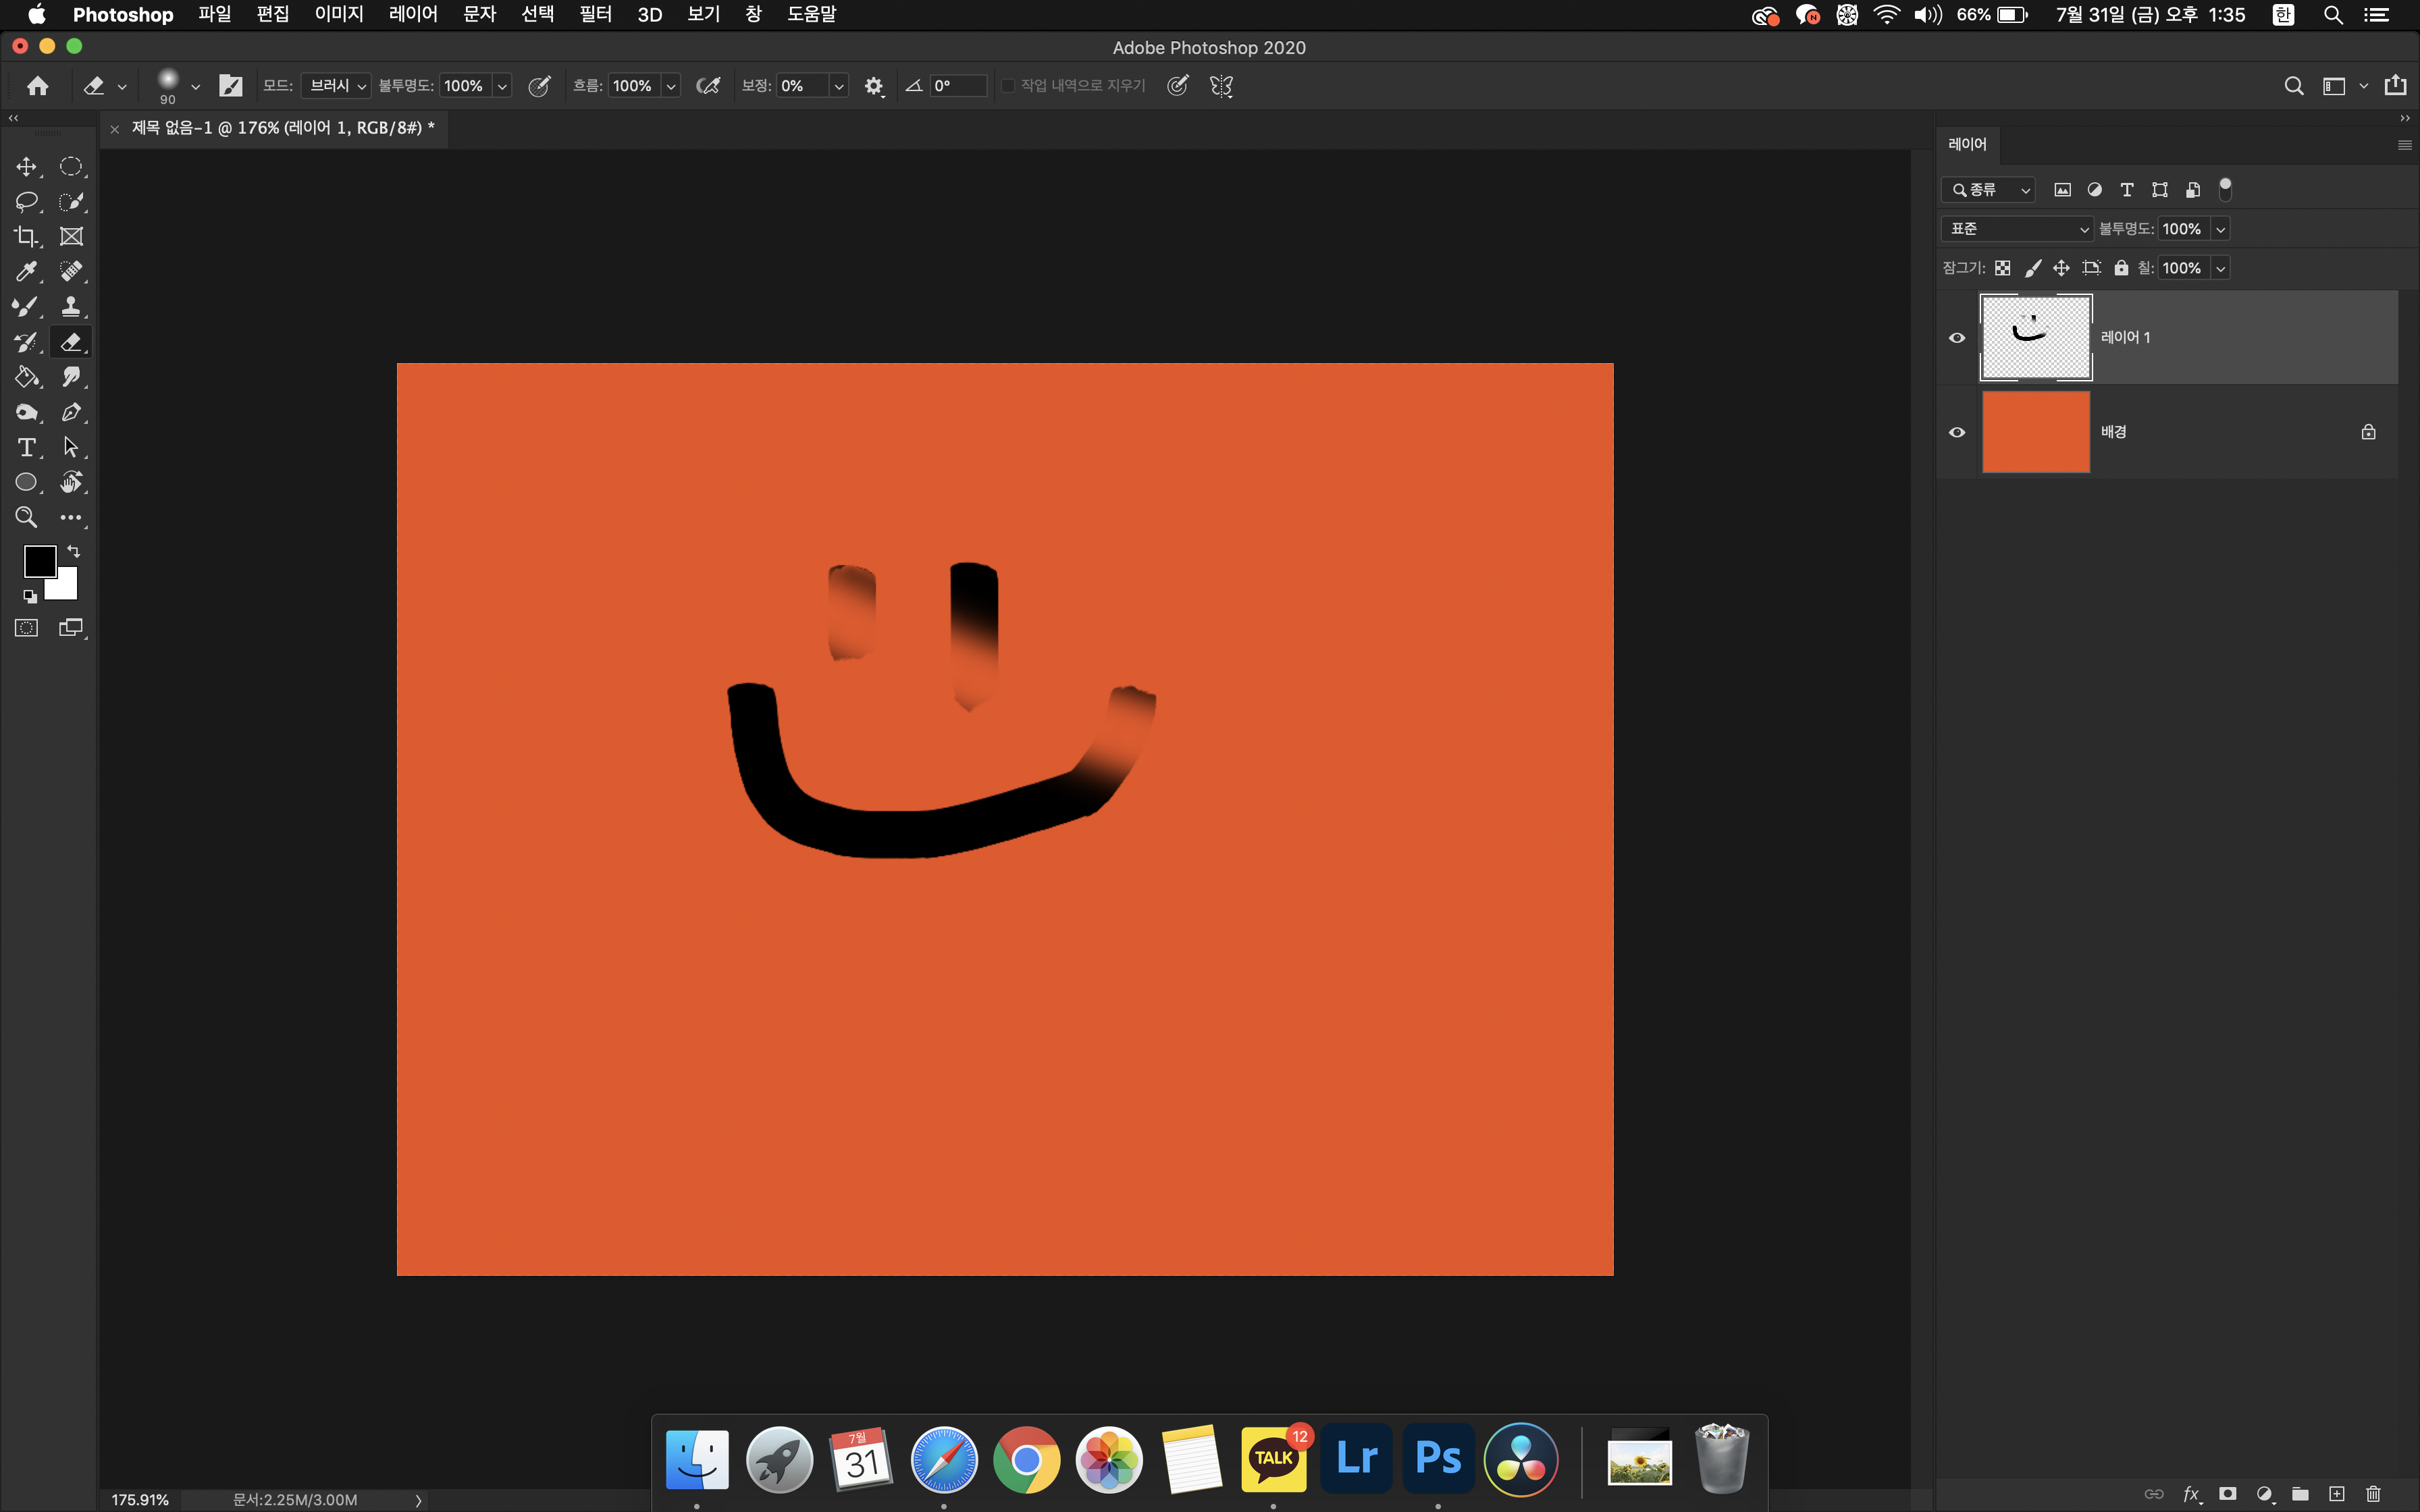Click the Home button in options bar

coord(38,86)
